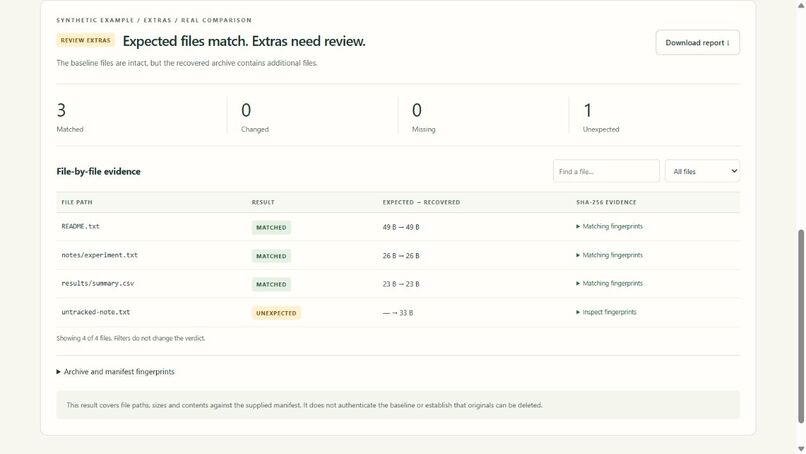Click the MATCHED badge for notes/experiment.txt
Viewport: 806px width, 454px height.
pos(271,256)
